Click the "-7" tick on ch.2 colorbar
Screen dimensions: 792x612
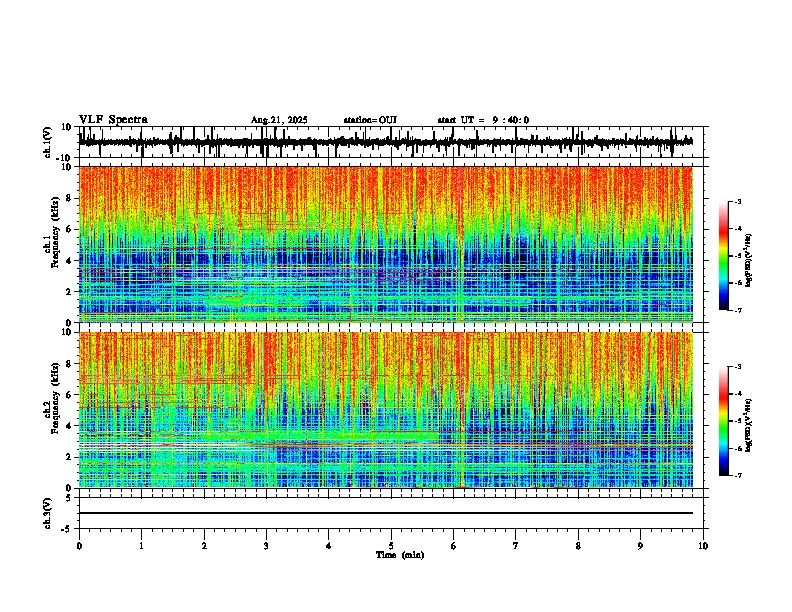click(x=737, y=475)
